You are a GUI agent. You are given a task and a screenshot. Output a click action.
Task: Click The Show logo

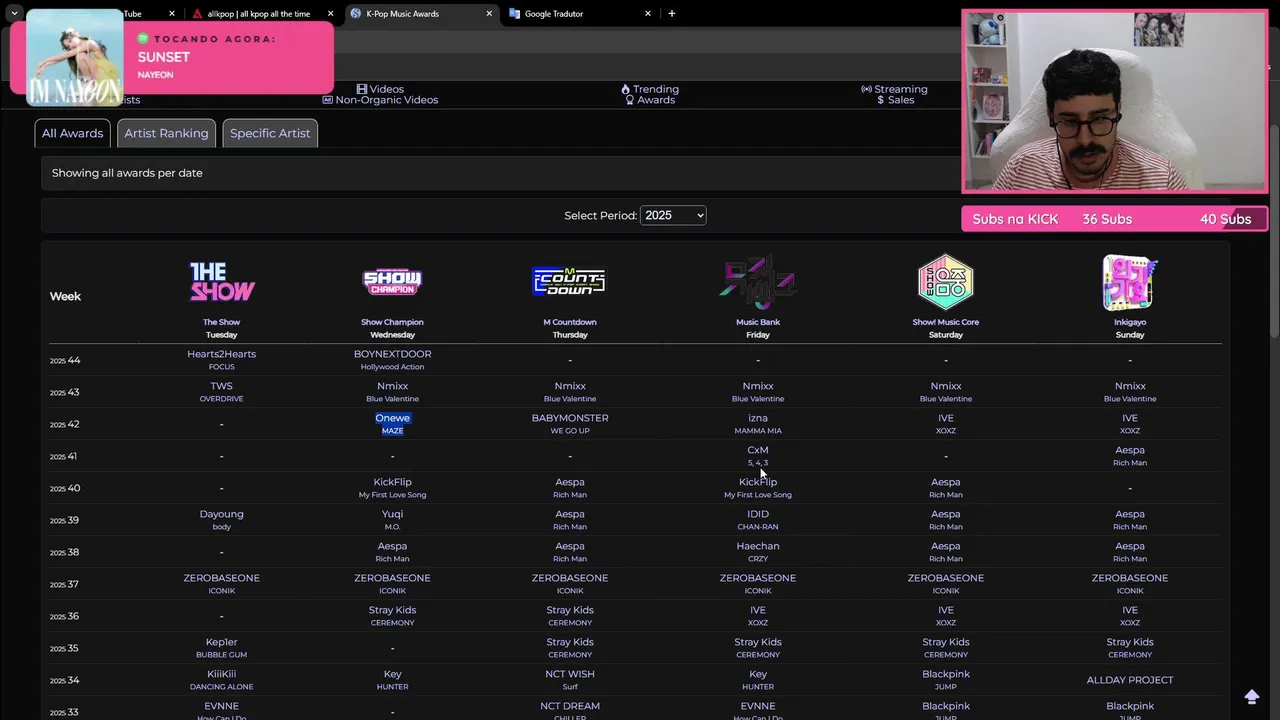click(222, 282)
